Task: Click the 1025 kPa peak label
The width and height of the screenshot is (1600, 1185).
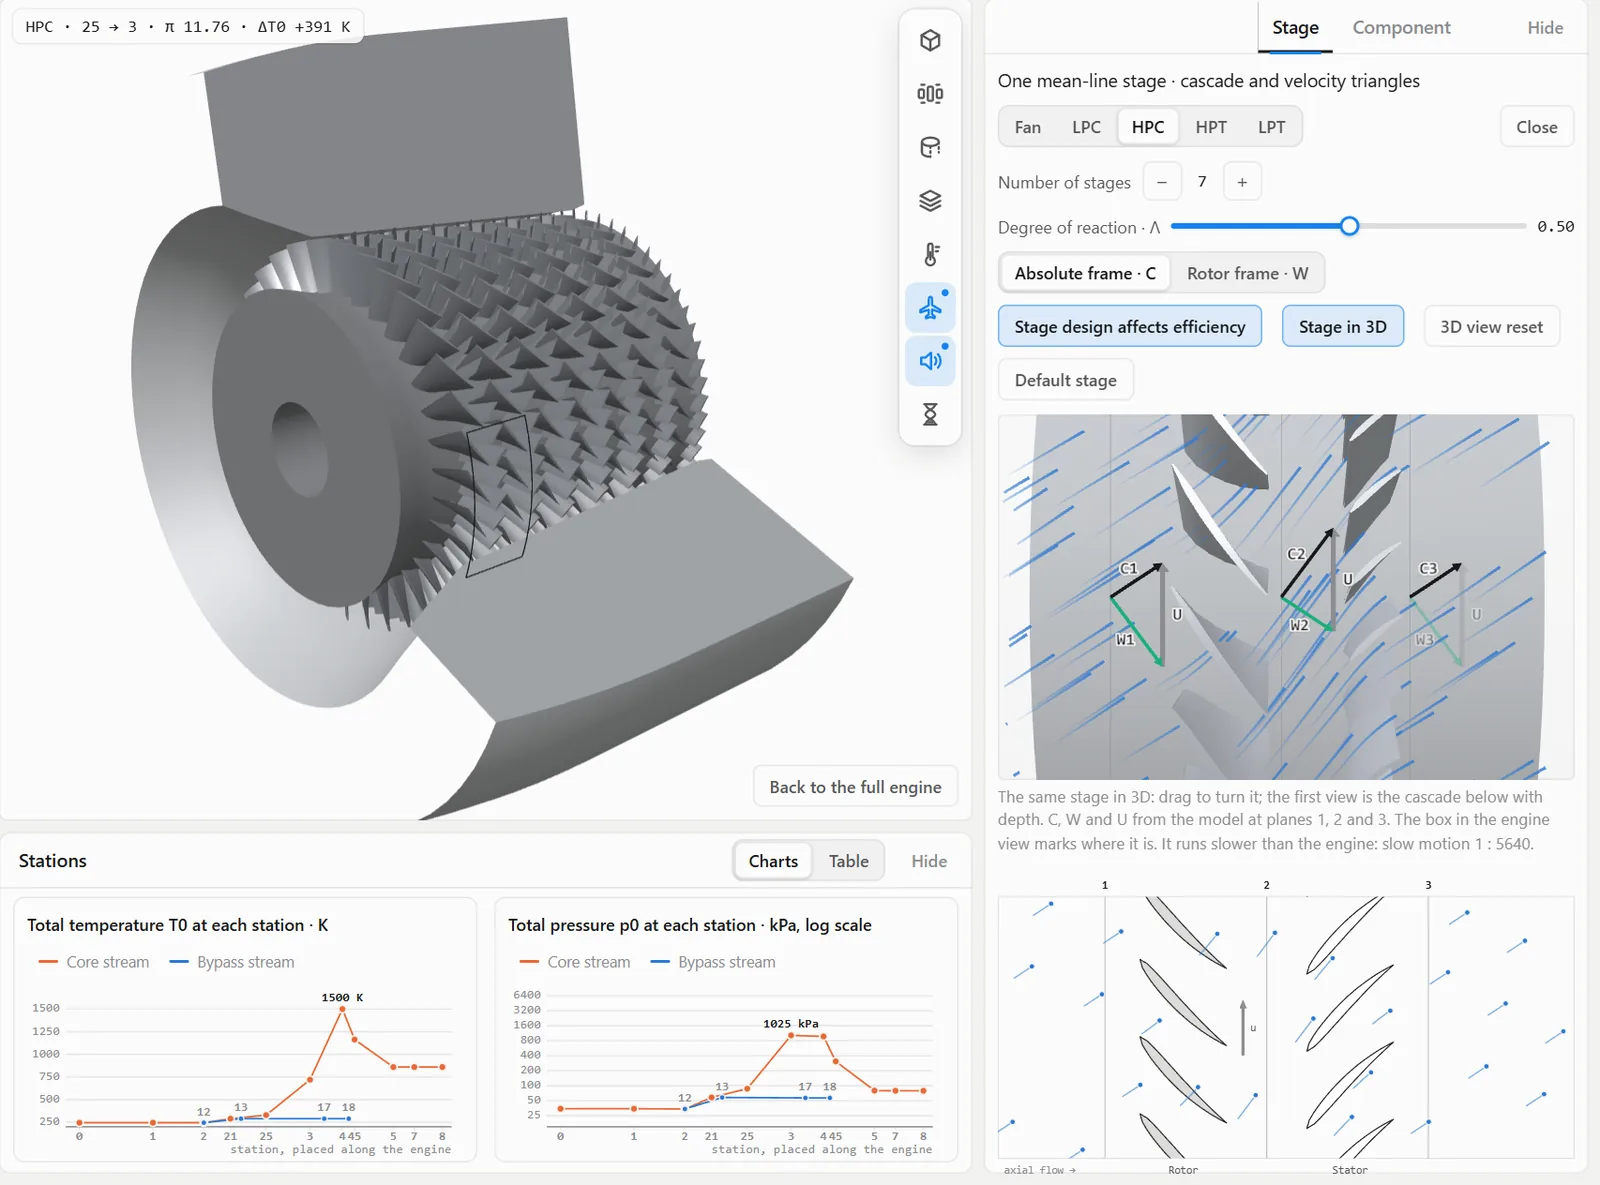Action: coord(790,1024)
